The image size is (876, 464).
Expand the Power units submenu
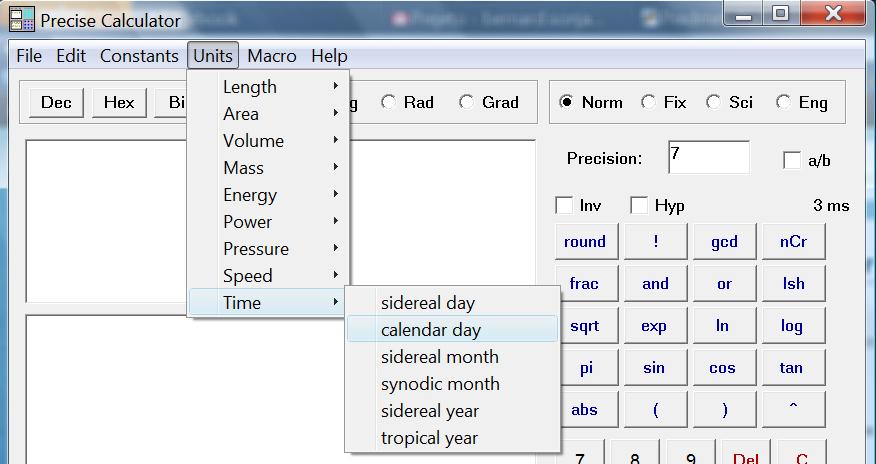coord(268,222)
